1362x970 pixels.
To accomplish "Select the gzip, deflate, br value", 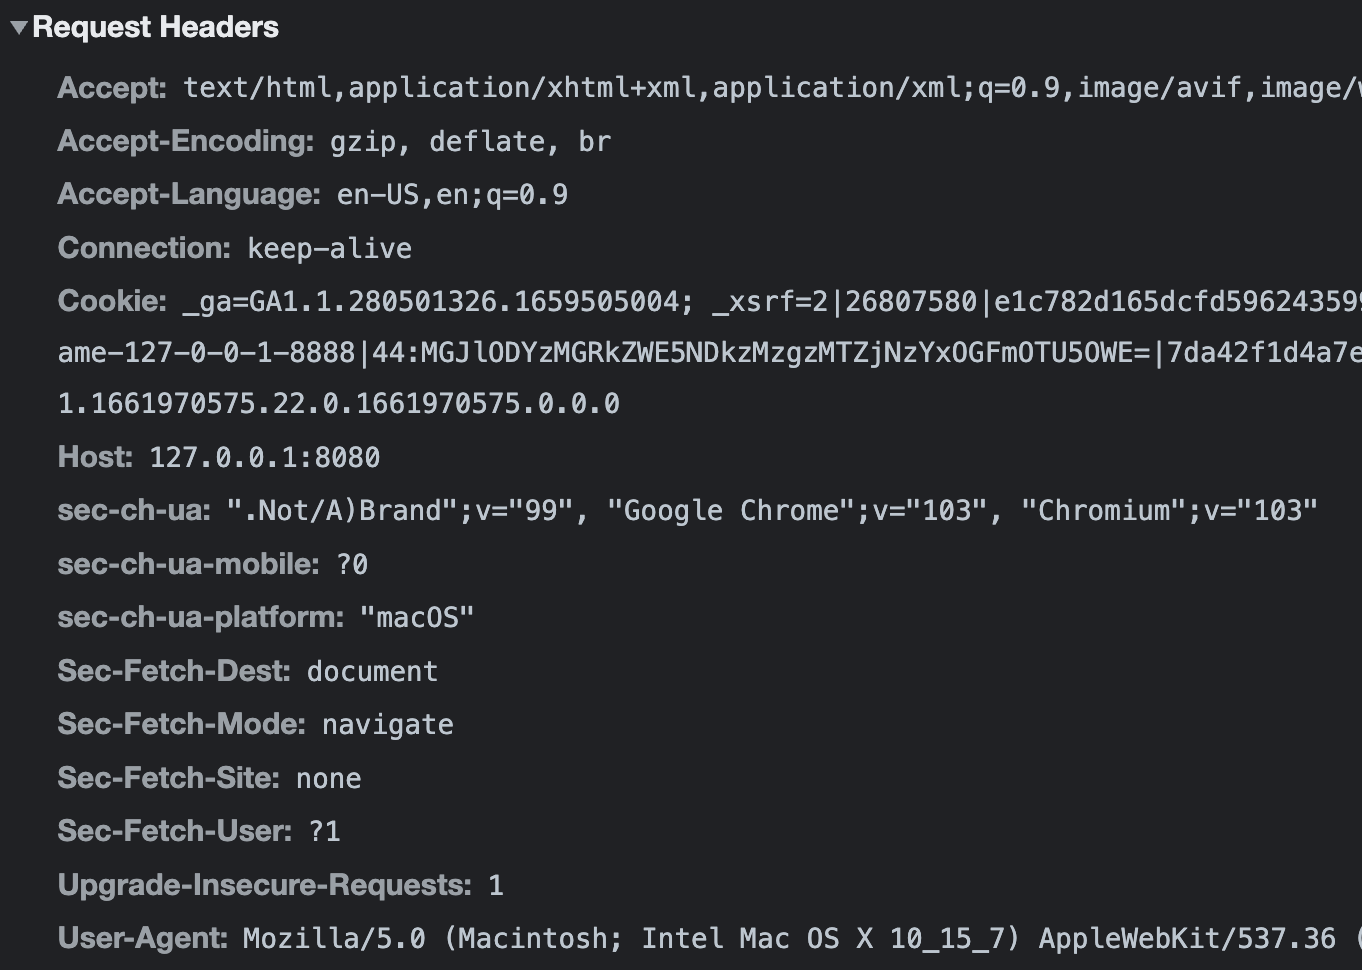I will [x=470, y=142].
